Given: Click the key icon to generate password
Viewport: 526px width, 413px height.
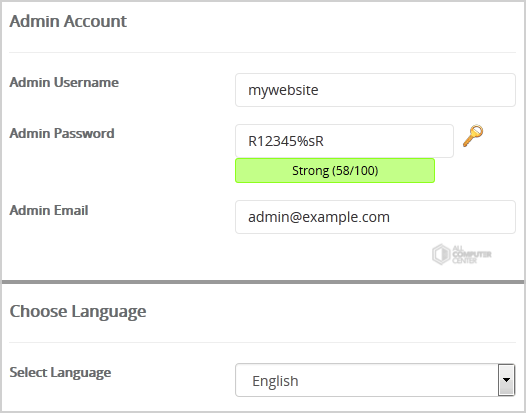Looking at the screenshot, I should (x=473, y=136).
